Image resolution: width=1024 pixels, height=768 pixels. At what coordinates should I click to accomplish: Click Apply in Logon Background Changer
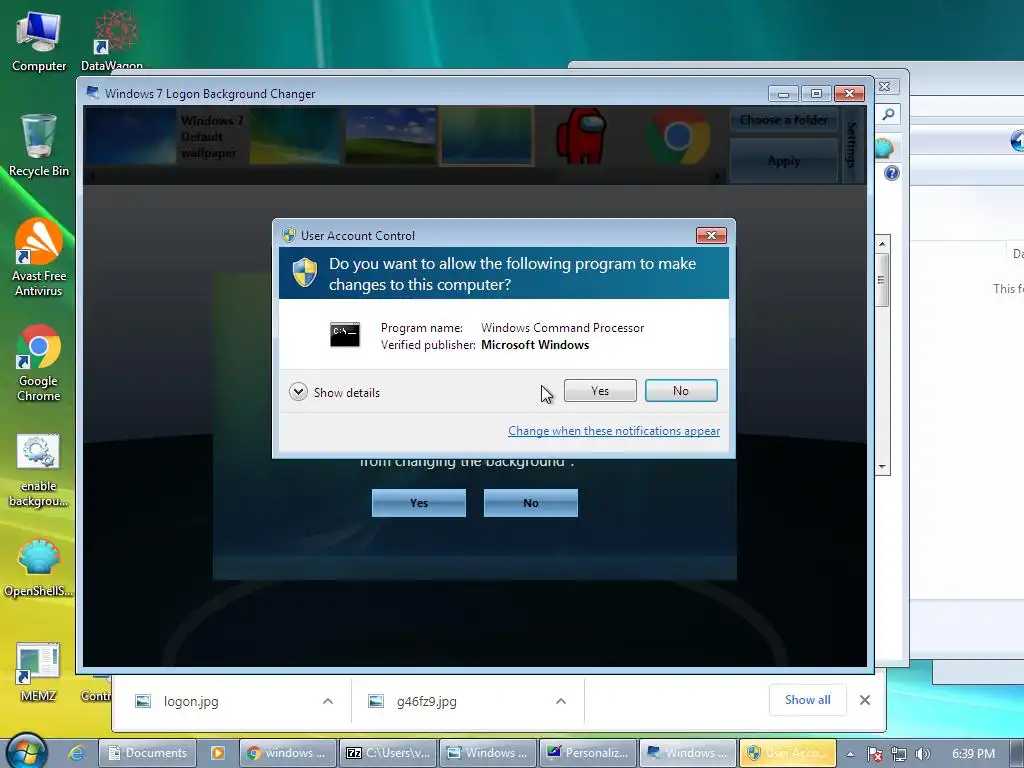(x=784, y=161)
